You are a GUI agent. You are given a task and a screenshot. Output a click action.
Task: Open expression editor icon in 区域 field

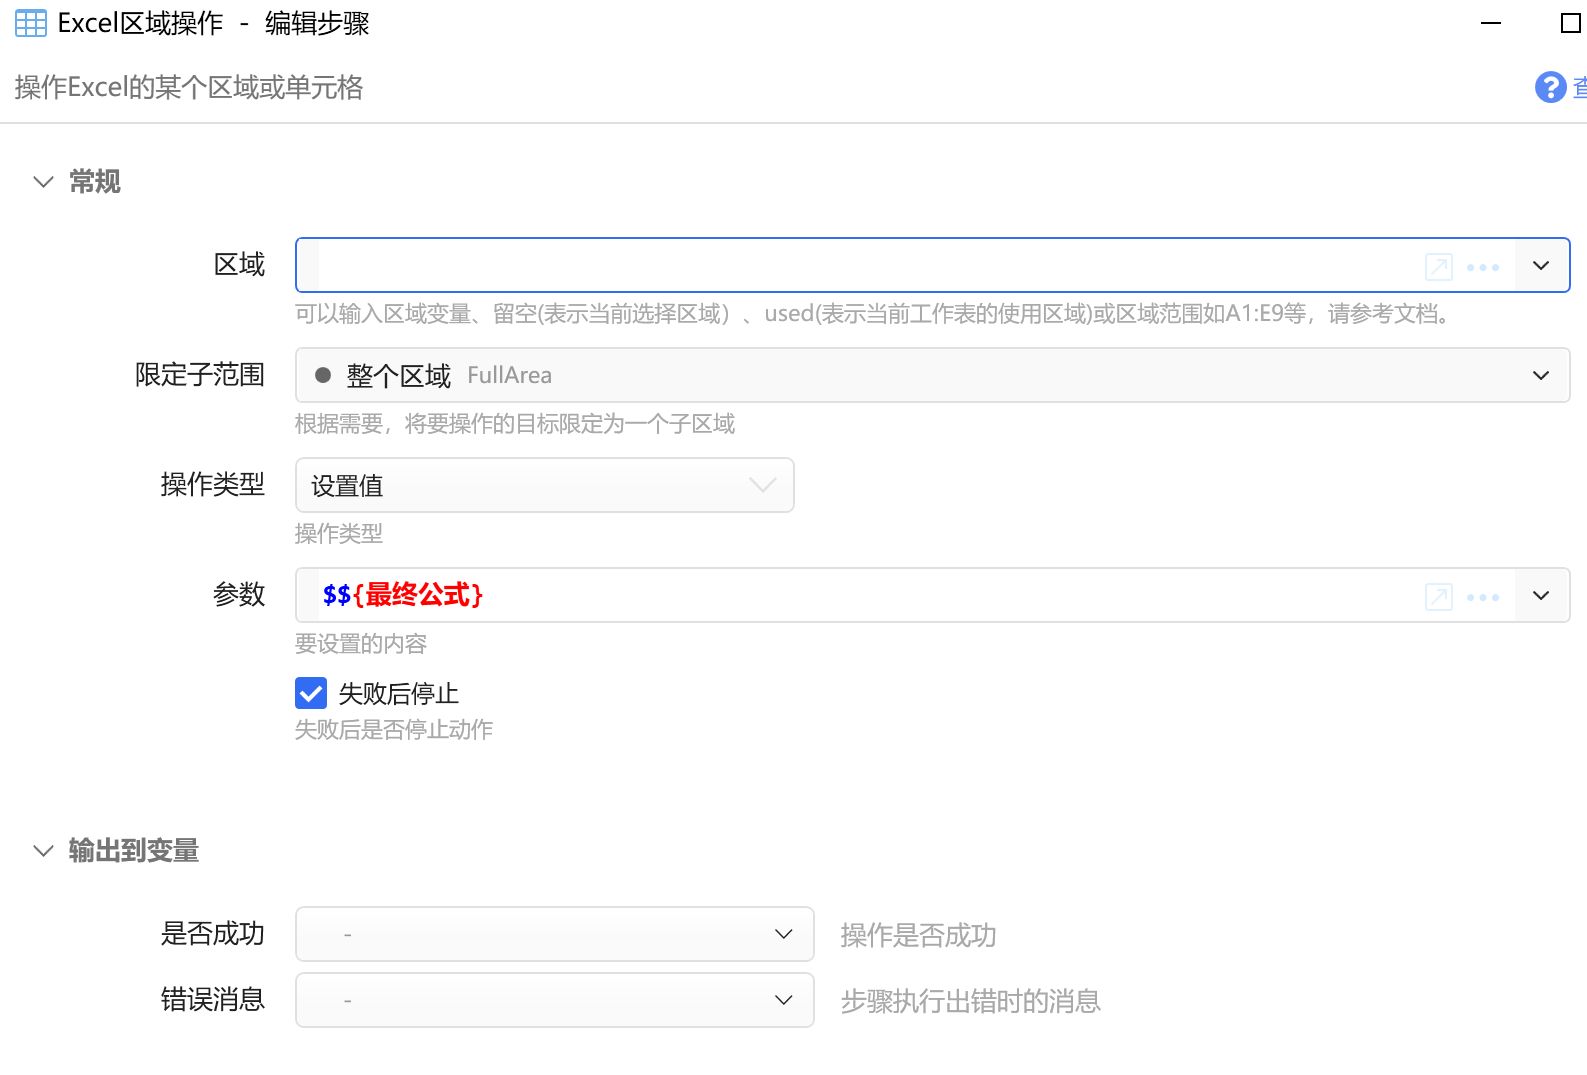[x=1438, y=267]
